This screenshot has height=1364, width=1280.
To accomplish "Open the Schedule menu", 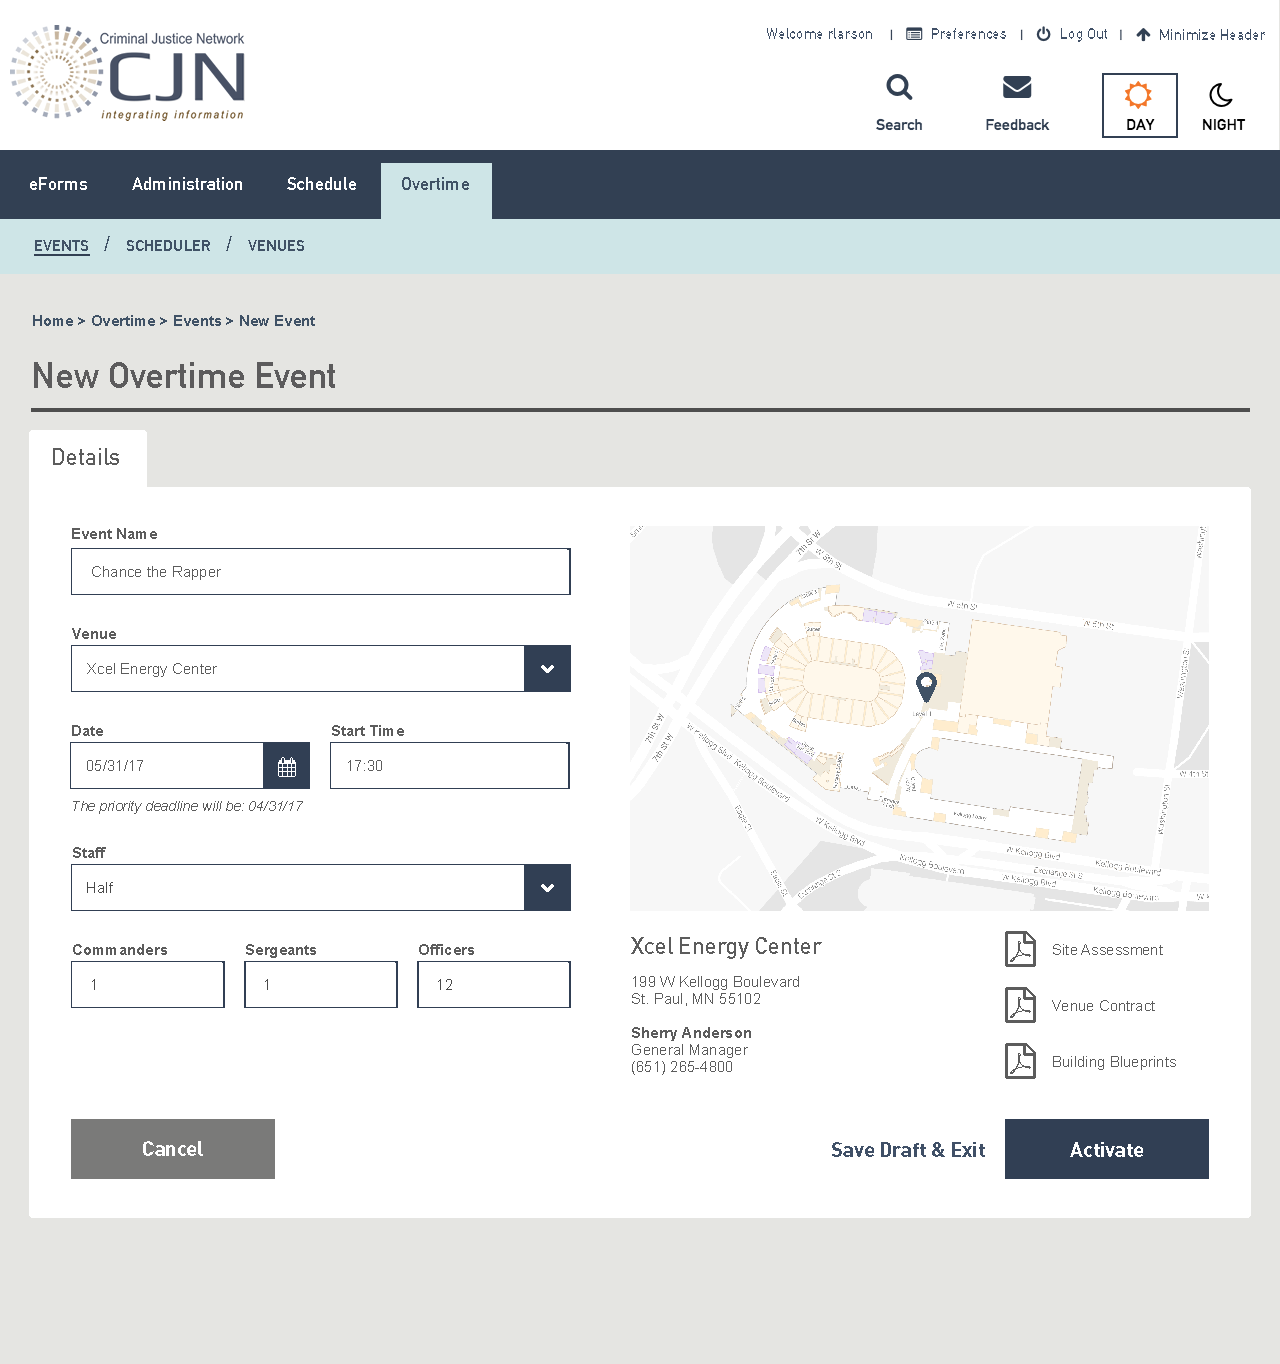I will point(321,184).
